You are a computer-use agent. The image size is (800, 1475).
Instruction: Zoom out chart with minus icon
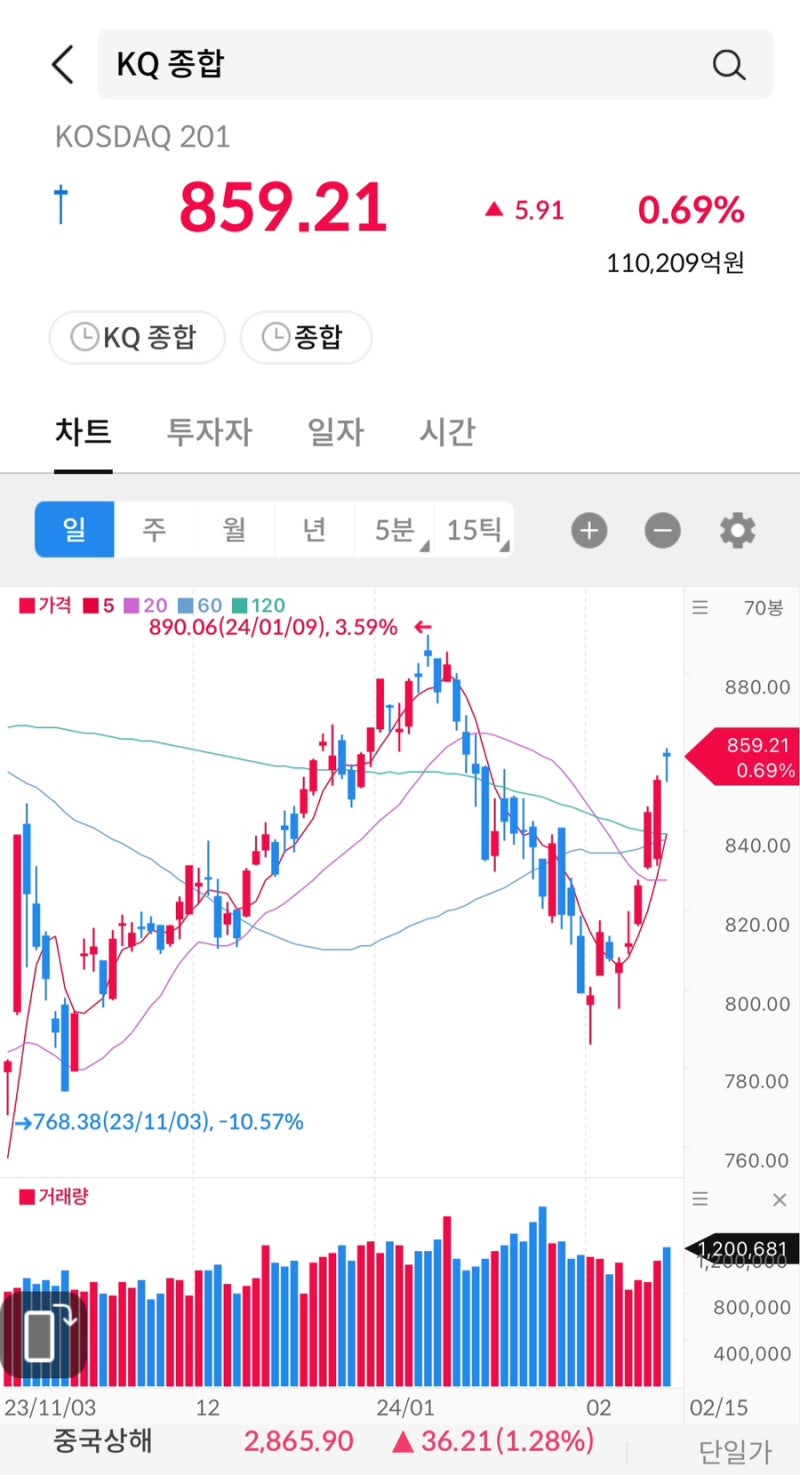click(662, 530)
